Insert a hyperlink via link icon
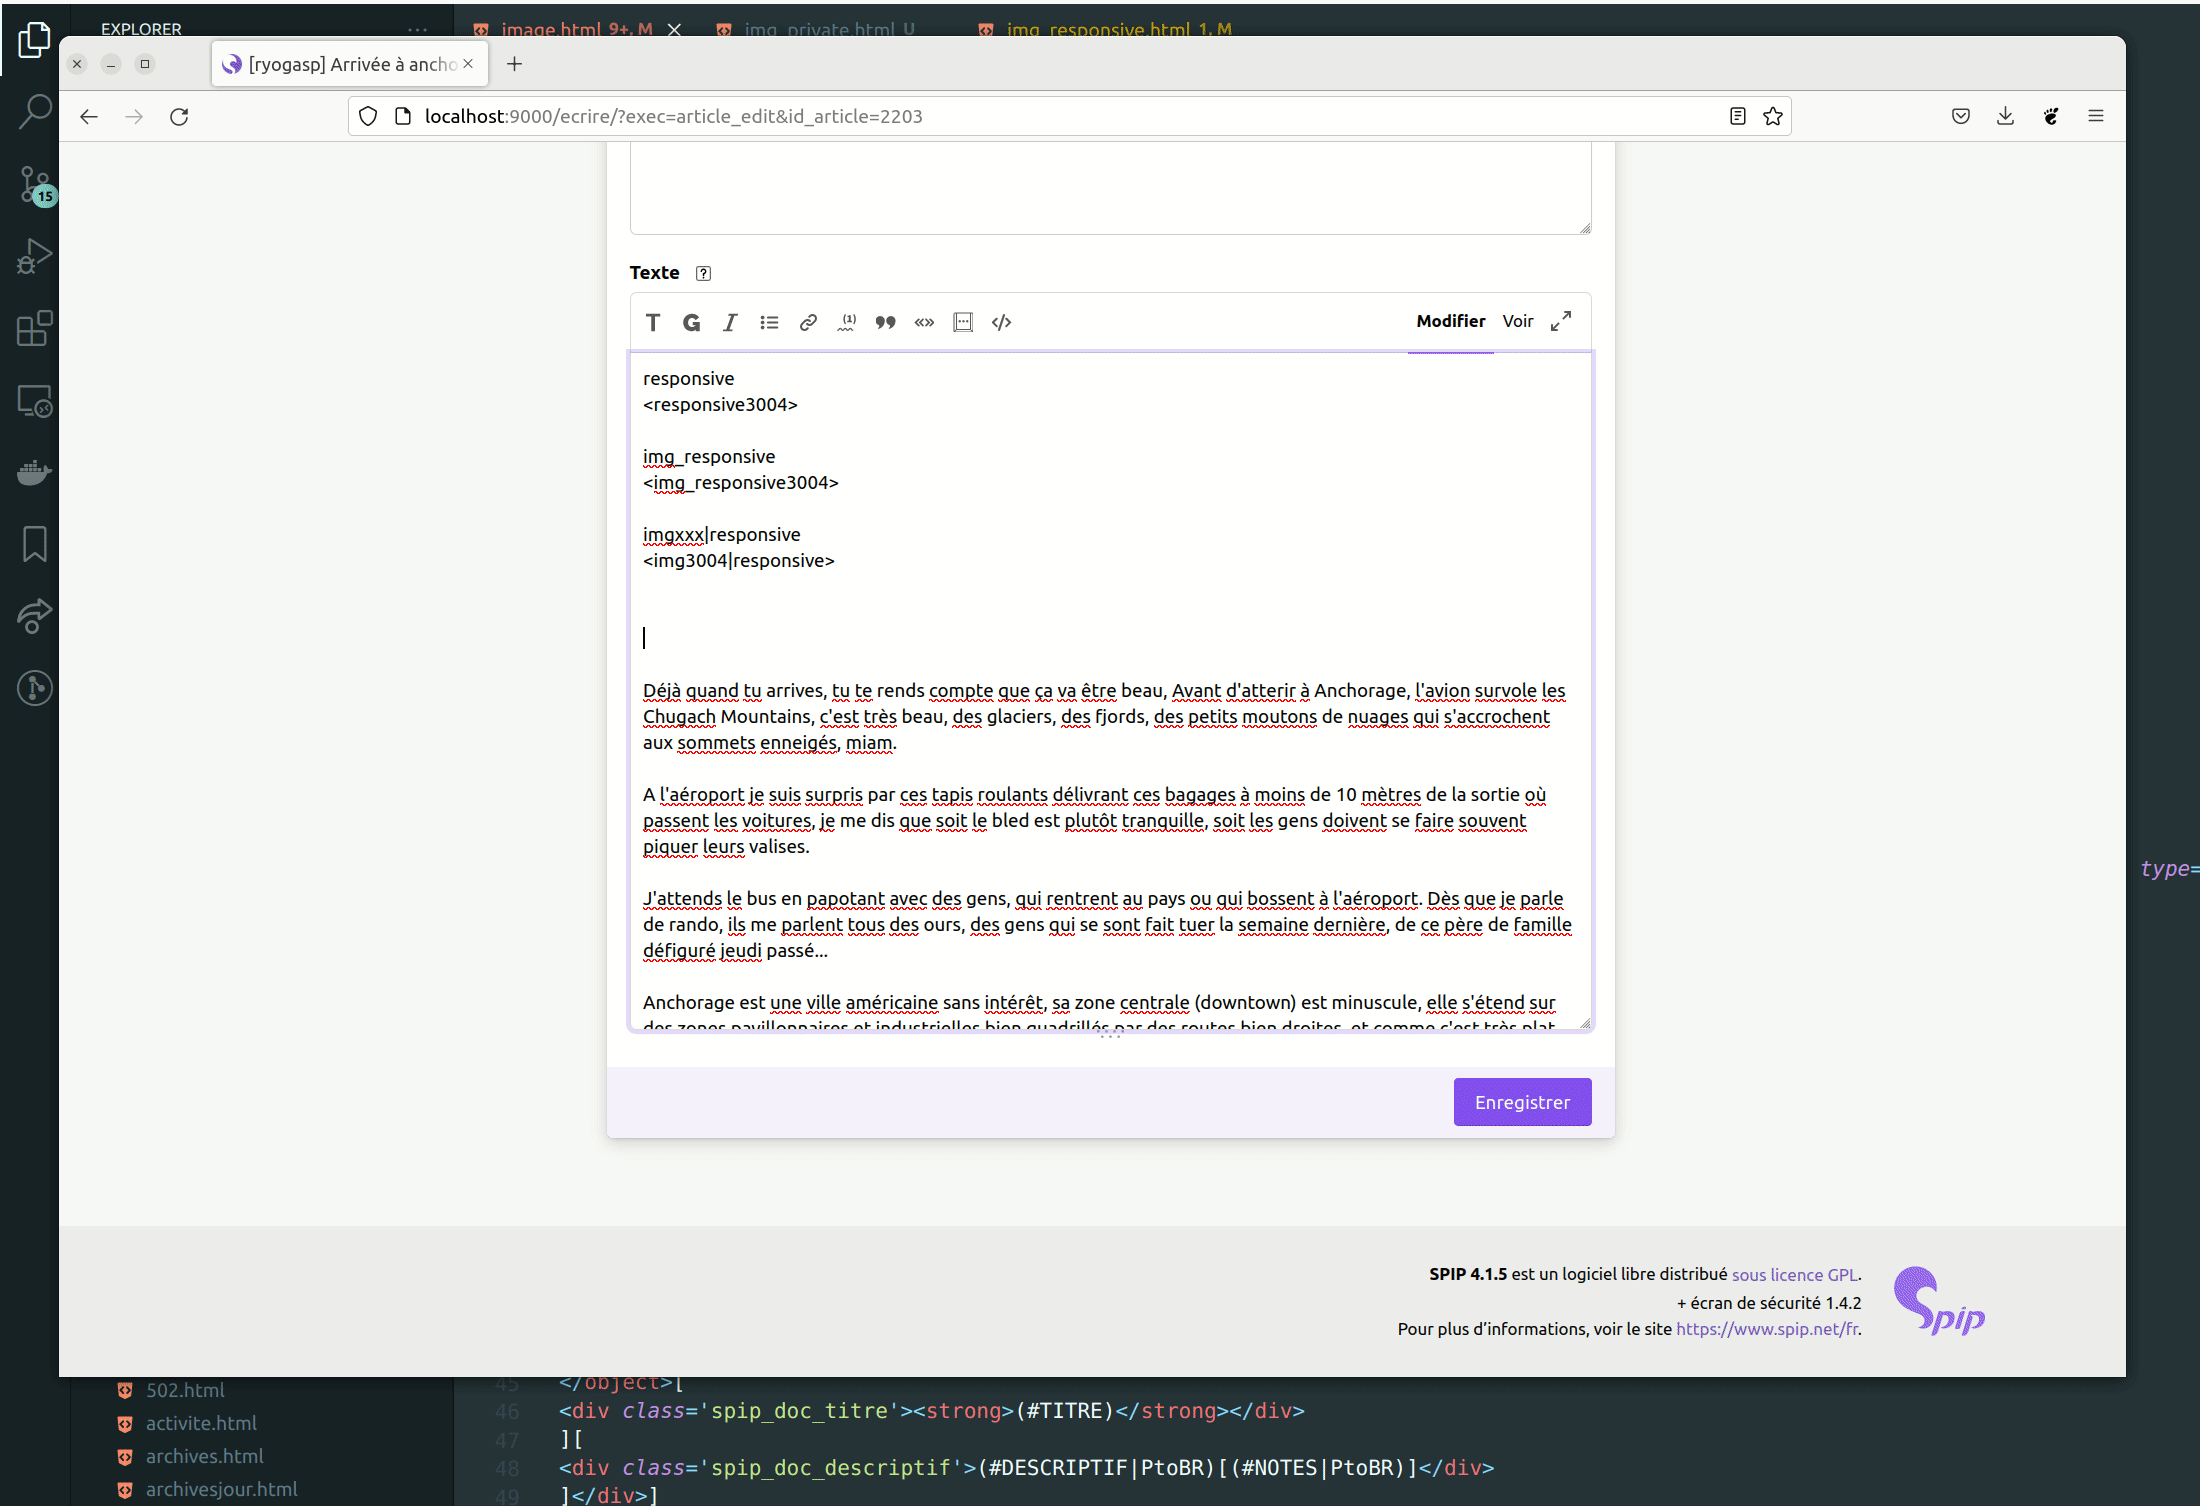The height and width of the screenshot is (1506, 2200). click(808, 322)
